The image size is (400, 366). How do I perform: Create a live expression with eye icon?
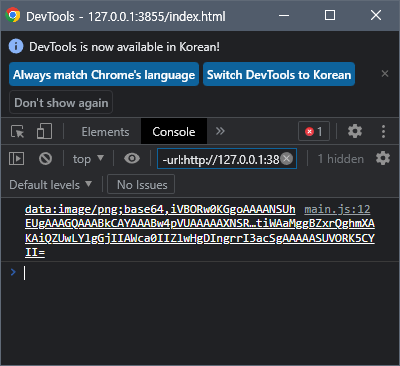132,158
